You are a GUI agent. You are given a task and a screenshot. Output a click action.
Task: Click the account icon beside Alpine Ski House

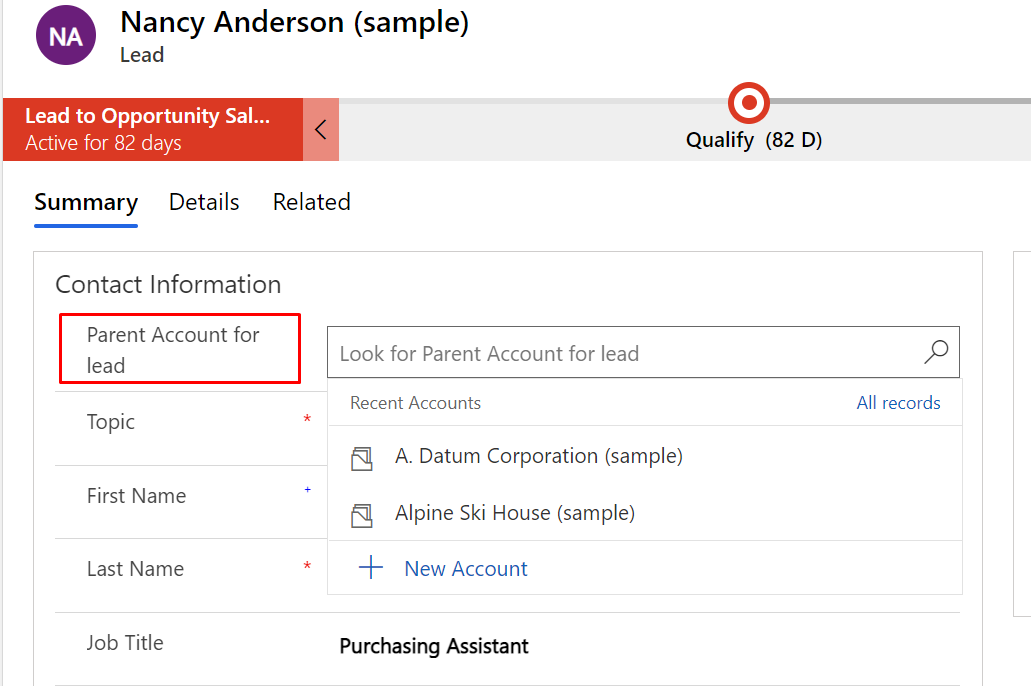(x=362, y=515)
